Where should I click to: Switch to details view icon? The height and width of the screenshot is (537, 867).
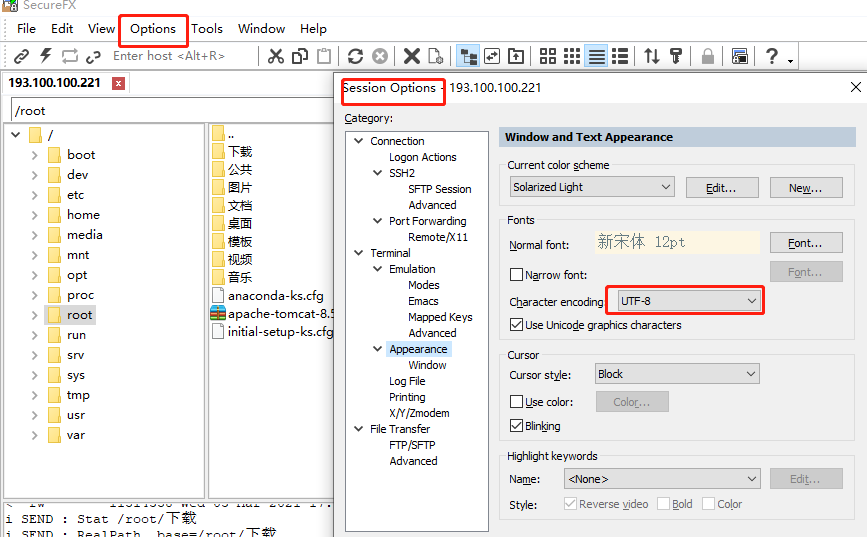pyautogui.click(x=620, y=56)
